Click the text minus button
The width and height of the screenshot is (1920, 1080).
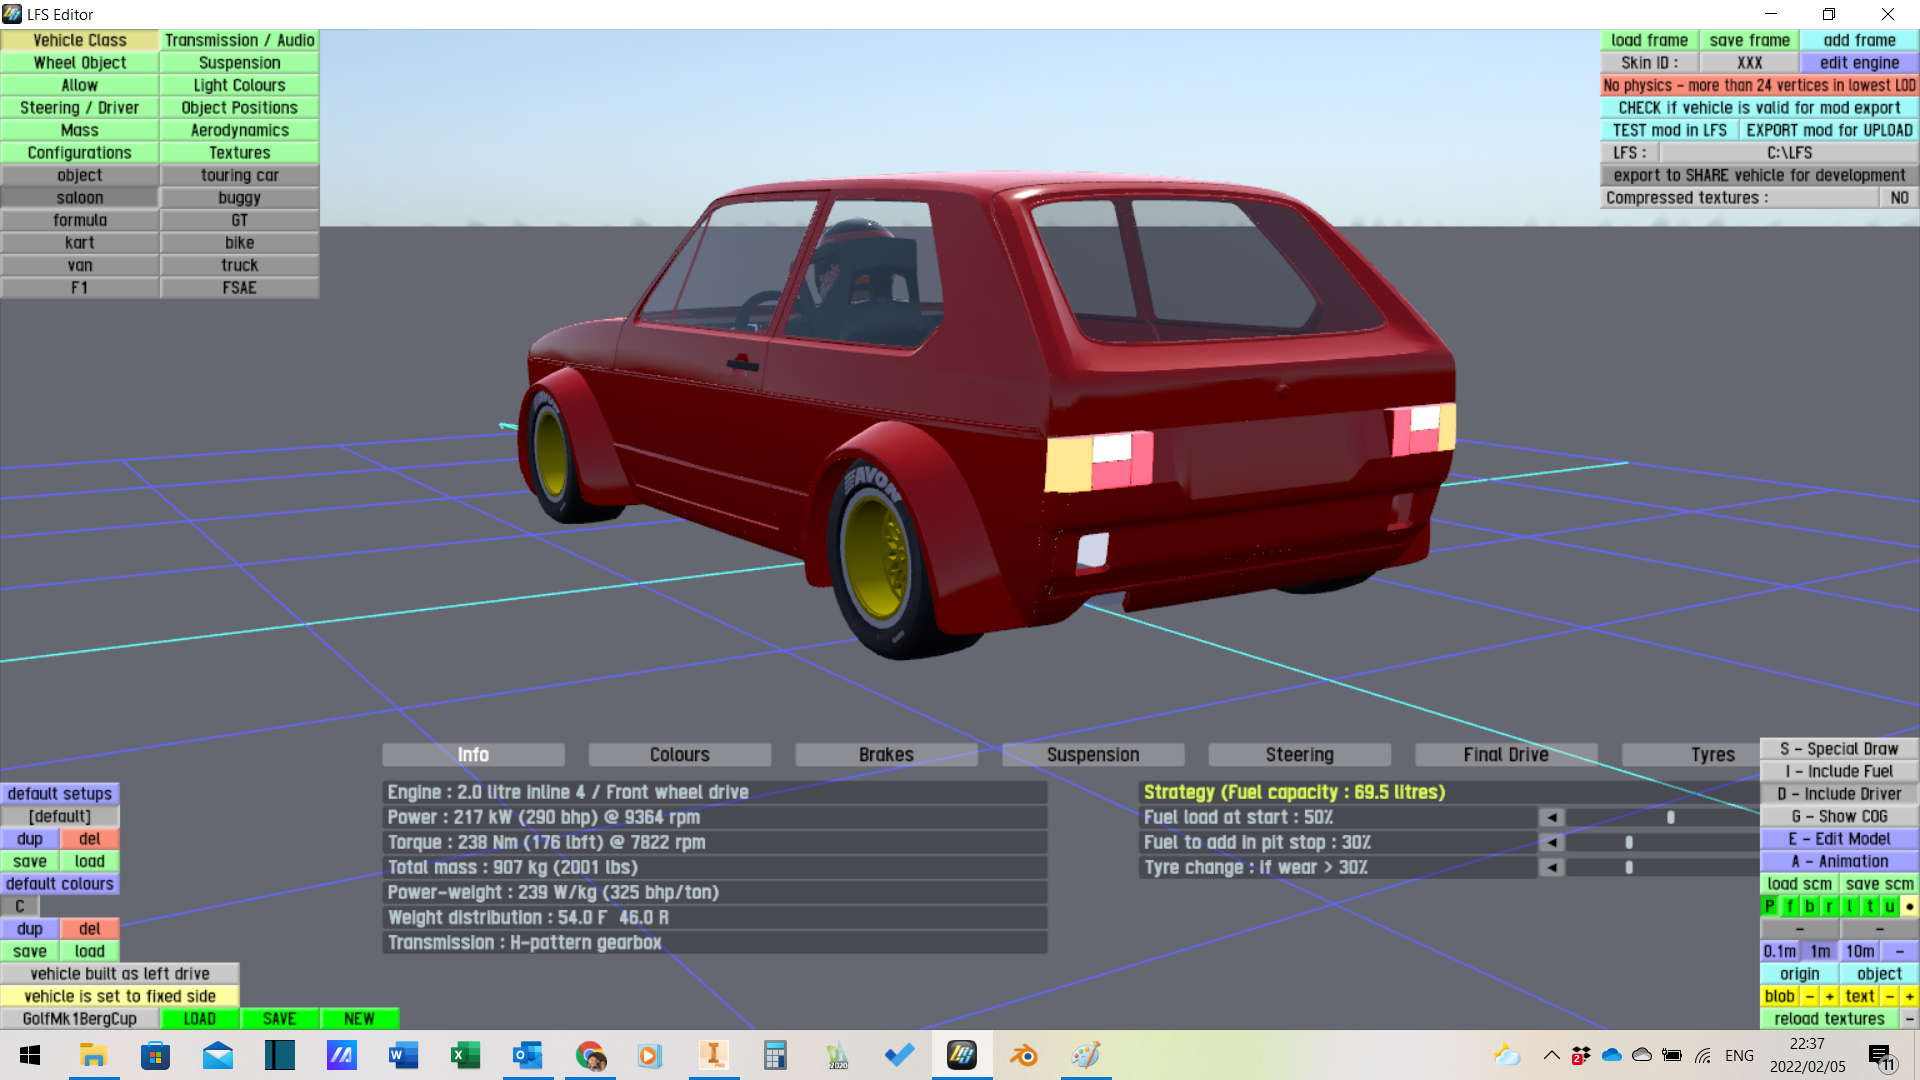click(1889, 996)
